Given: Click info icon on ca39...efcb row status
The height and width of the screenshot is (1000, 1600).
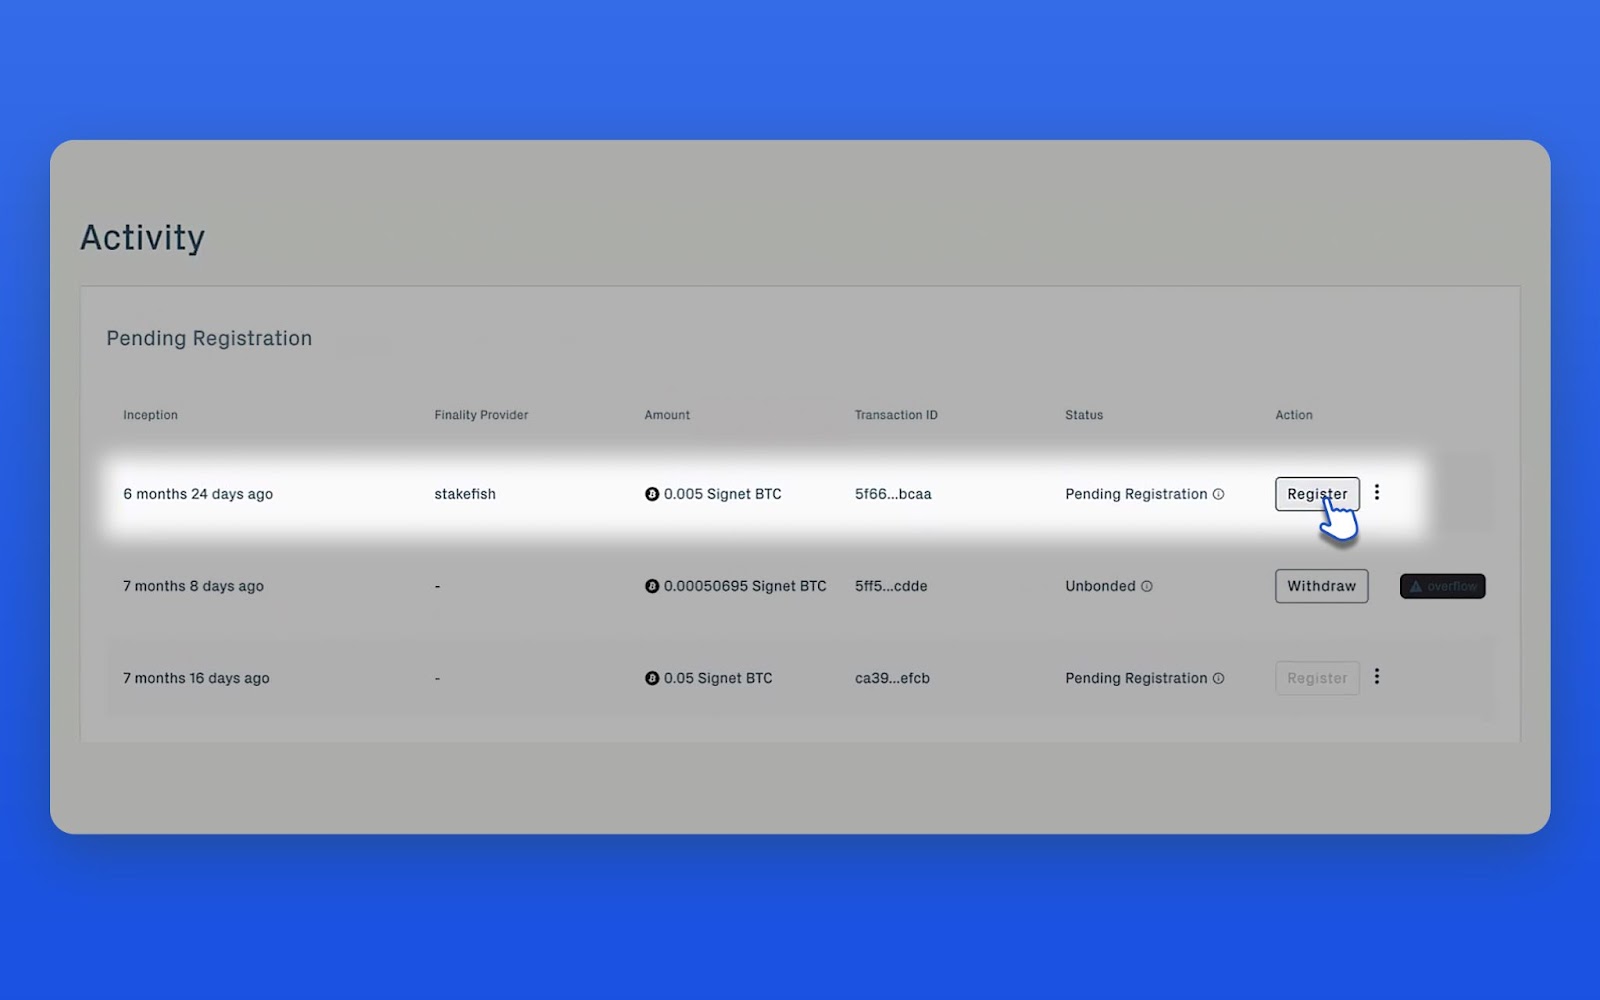Looking at the screenshot, I should [1218, 678].
